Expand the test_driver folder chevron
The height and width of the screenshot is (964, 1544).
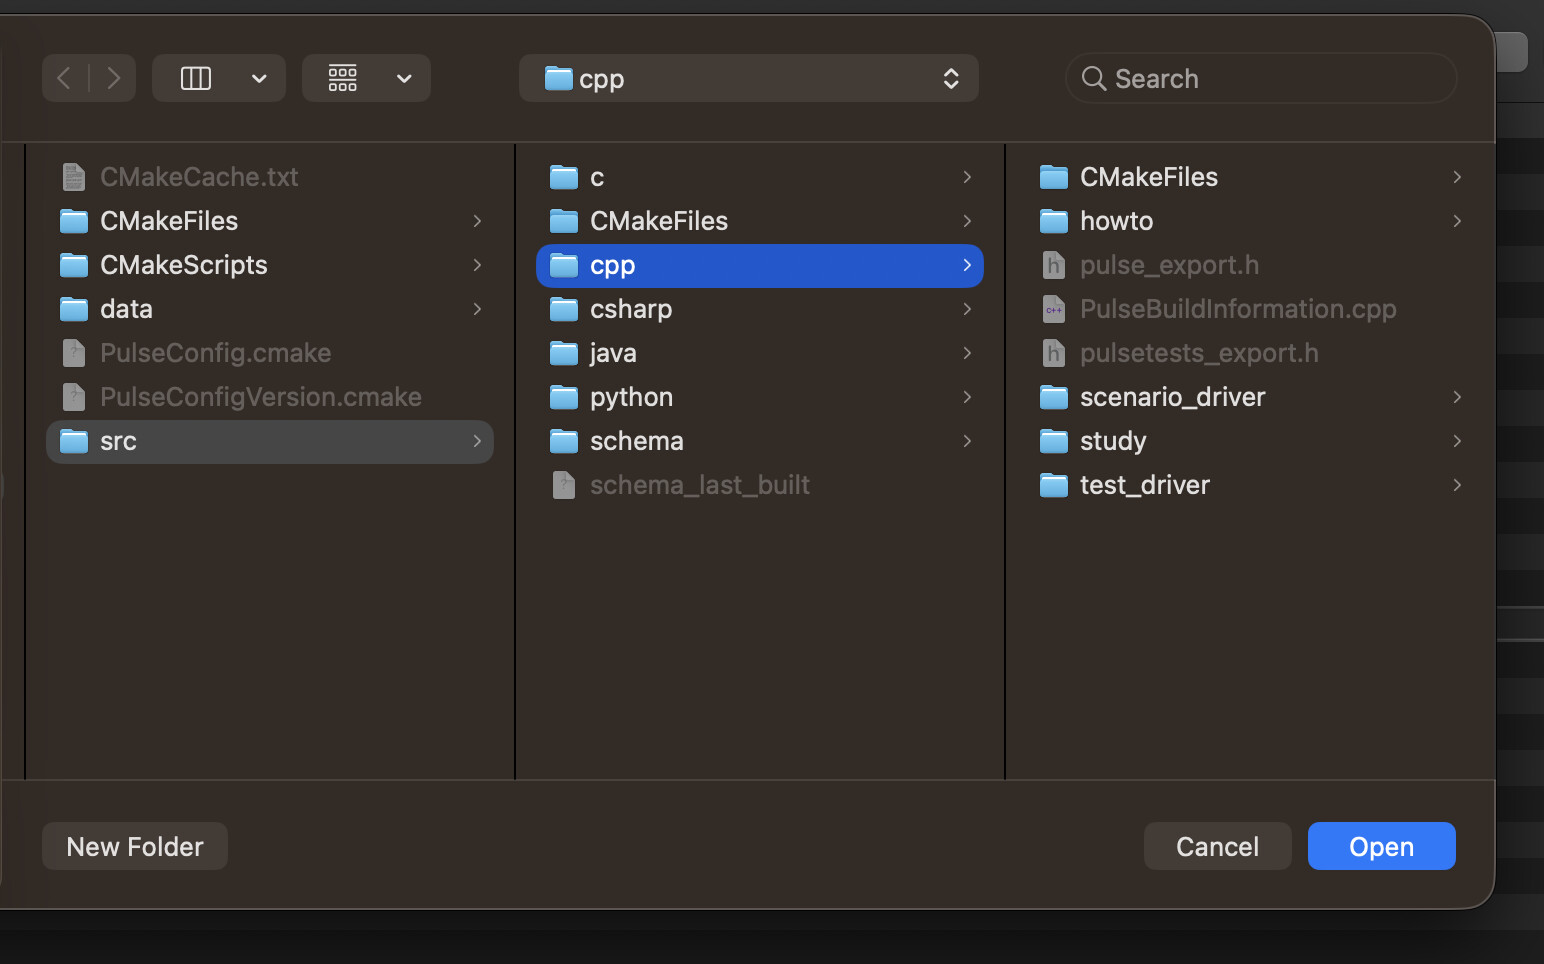(1457, 485)
